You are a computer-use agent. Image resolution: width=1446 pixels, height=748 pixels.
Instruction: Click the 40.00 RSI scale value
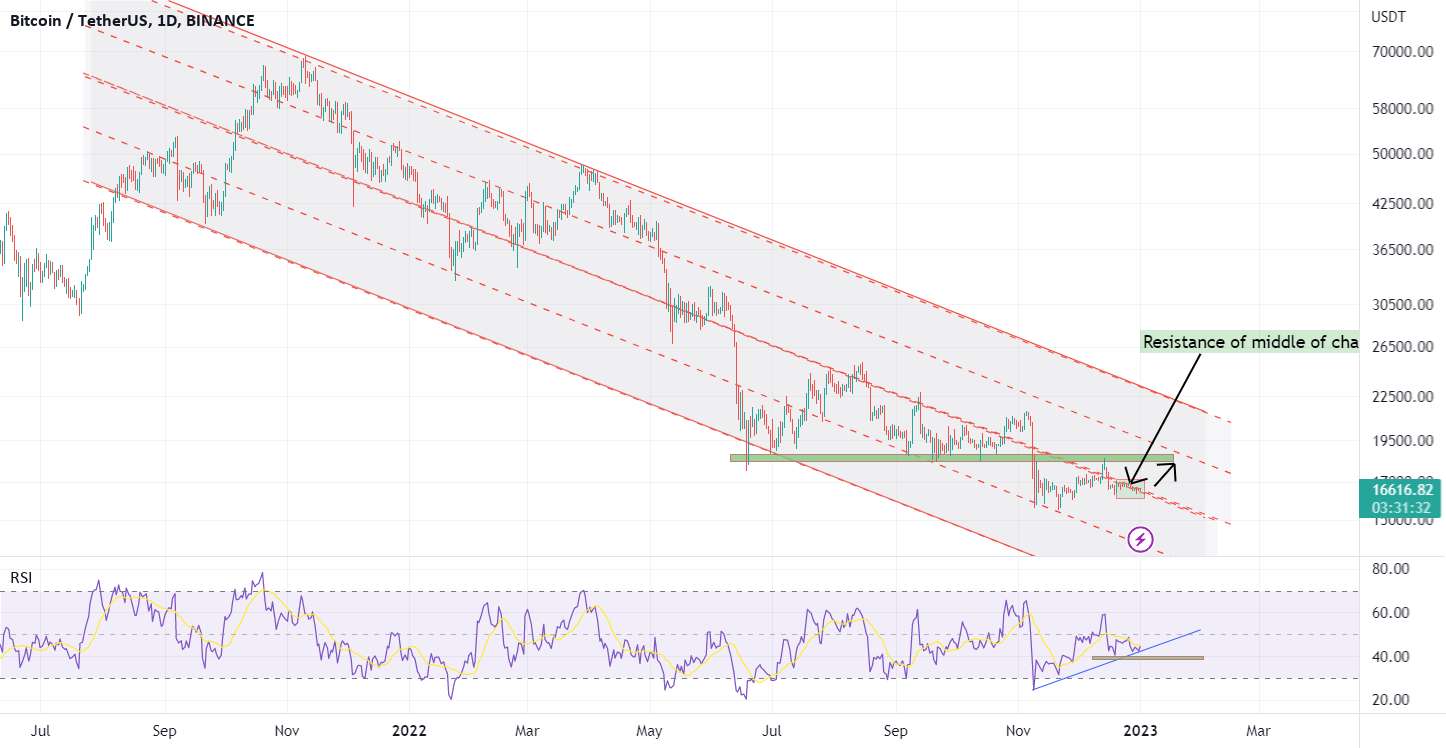click(1391, 657)
